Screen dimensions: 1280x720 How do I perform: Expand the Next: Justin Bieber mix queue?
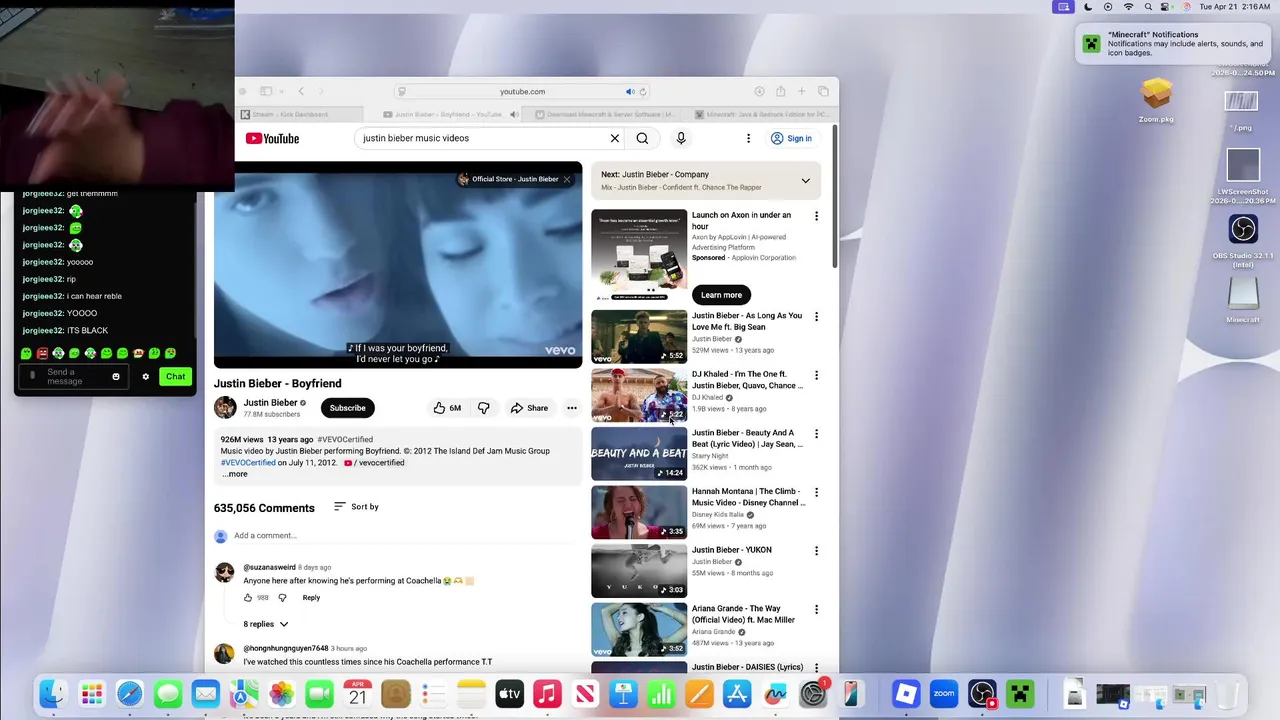[805, 181]
